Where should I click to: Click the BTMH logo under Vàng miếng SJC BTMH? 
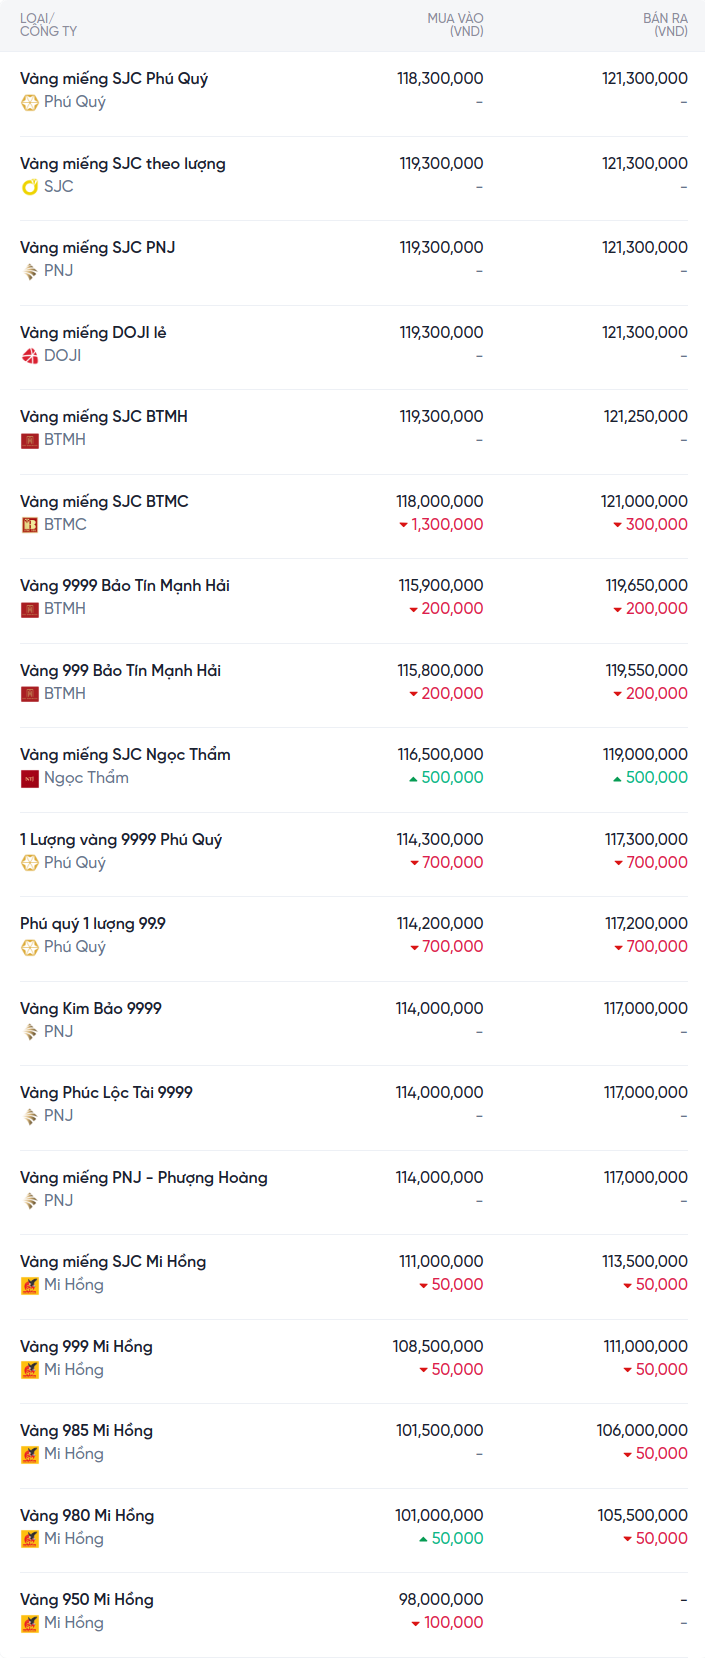30,440
